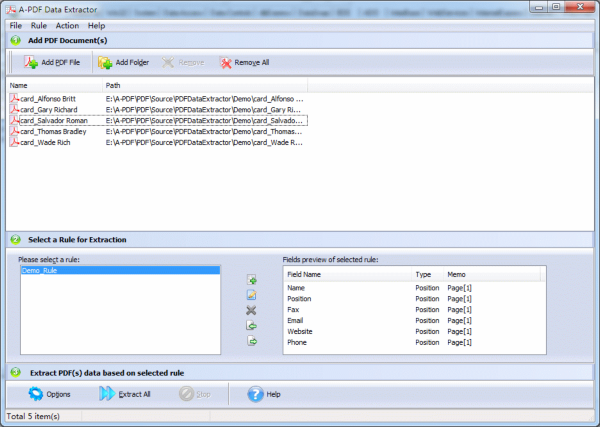
Task: Click the Path column header
Action: (x=113, y=85)
